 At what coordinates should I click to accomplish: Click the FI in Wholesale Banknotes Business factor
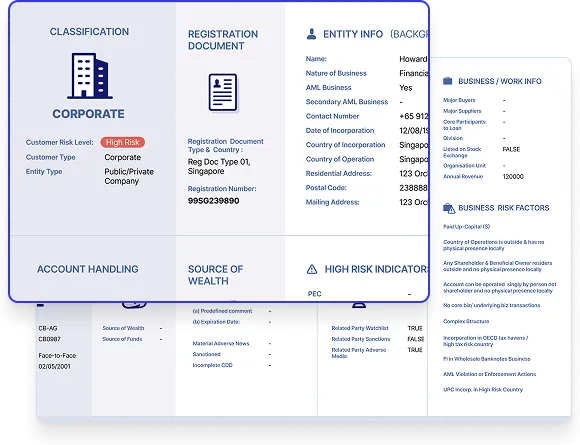[x=486, y=359]
